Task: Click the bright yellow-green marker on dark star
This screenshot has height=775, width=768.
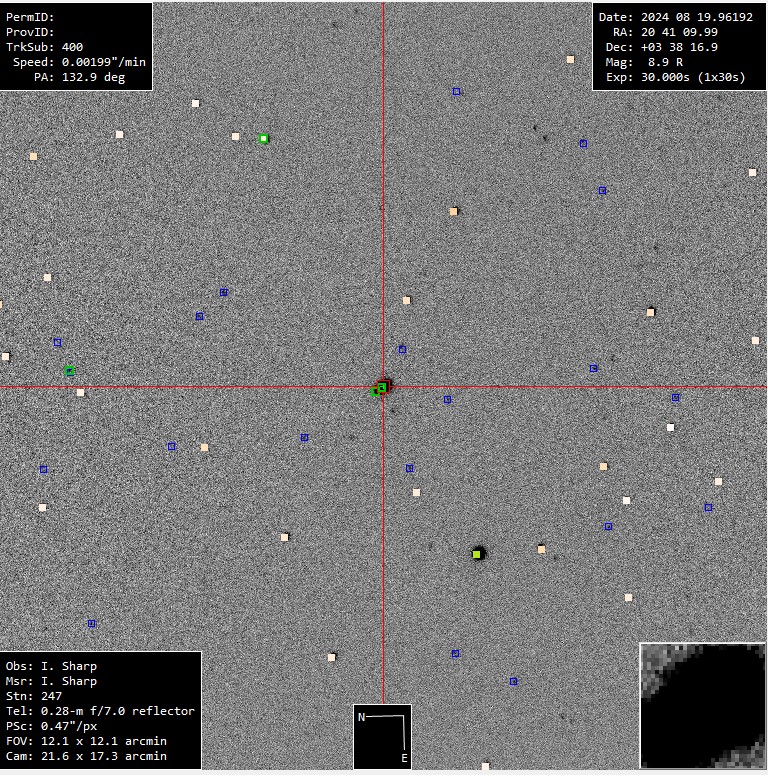Action: tap(478, 553)
